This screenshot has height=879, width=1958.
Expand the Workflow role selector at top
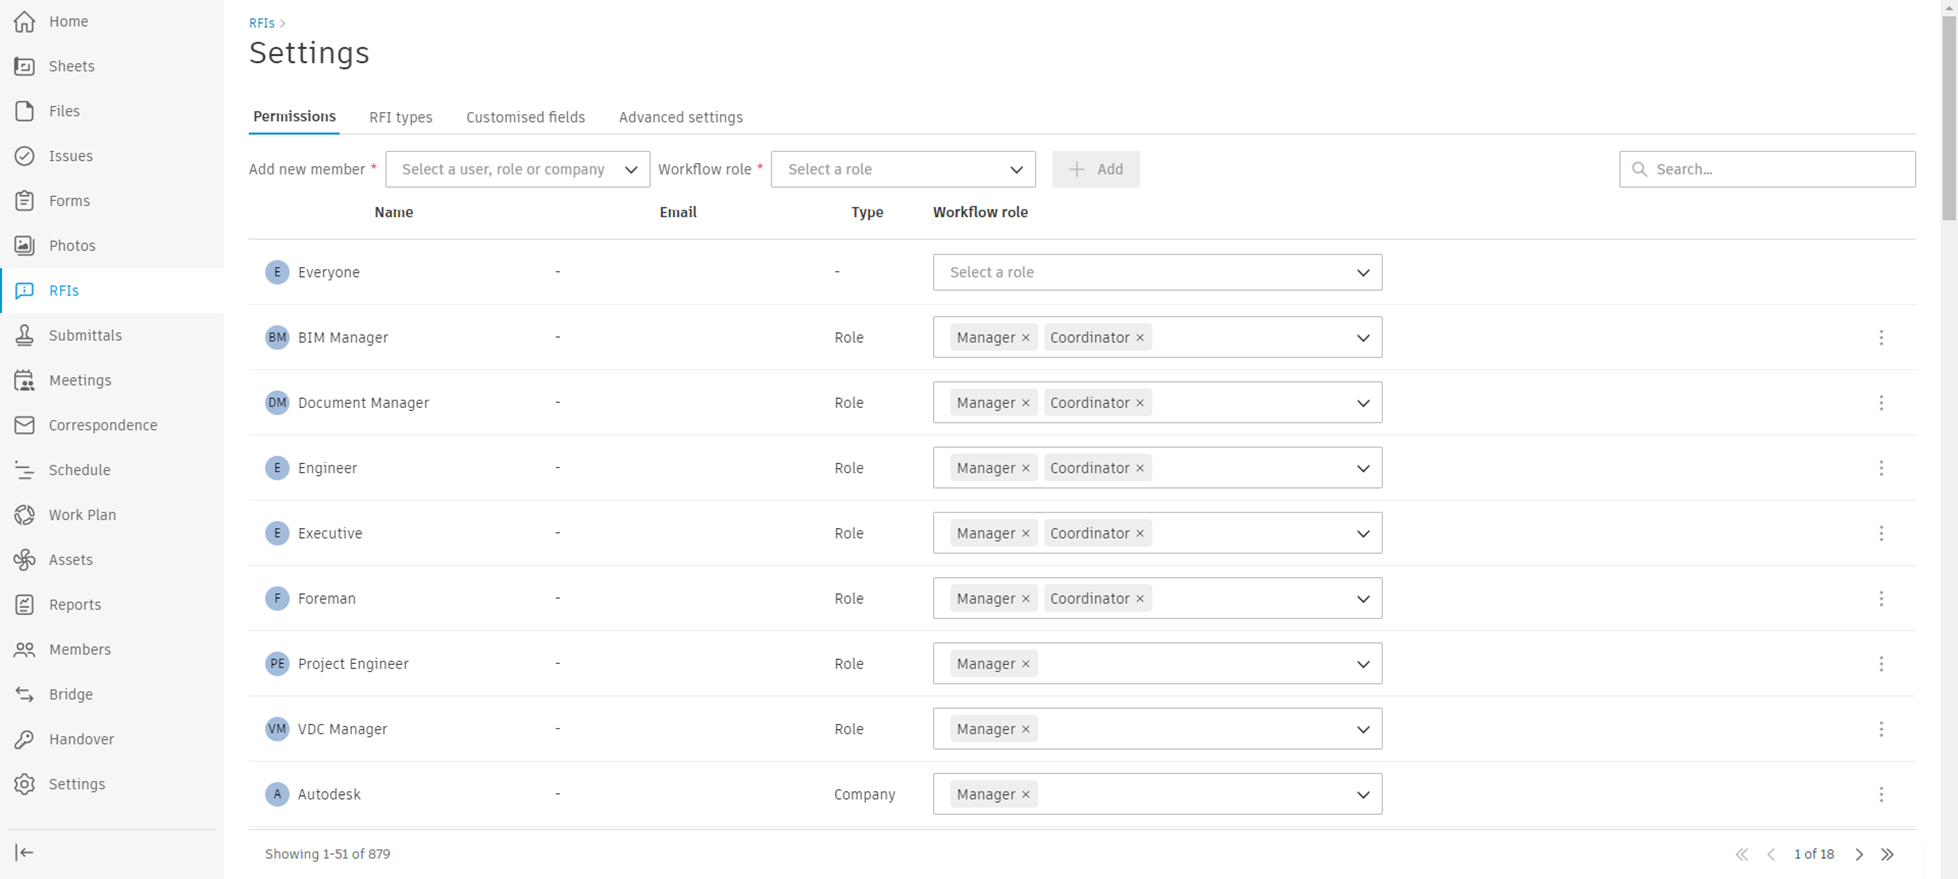tap(903, 170)
